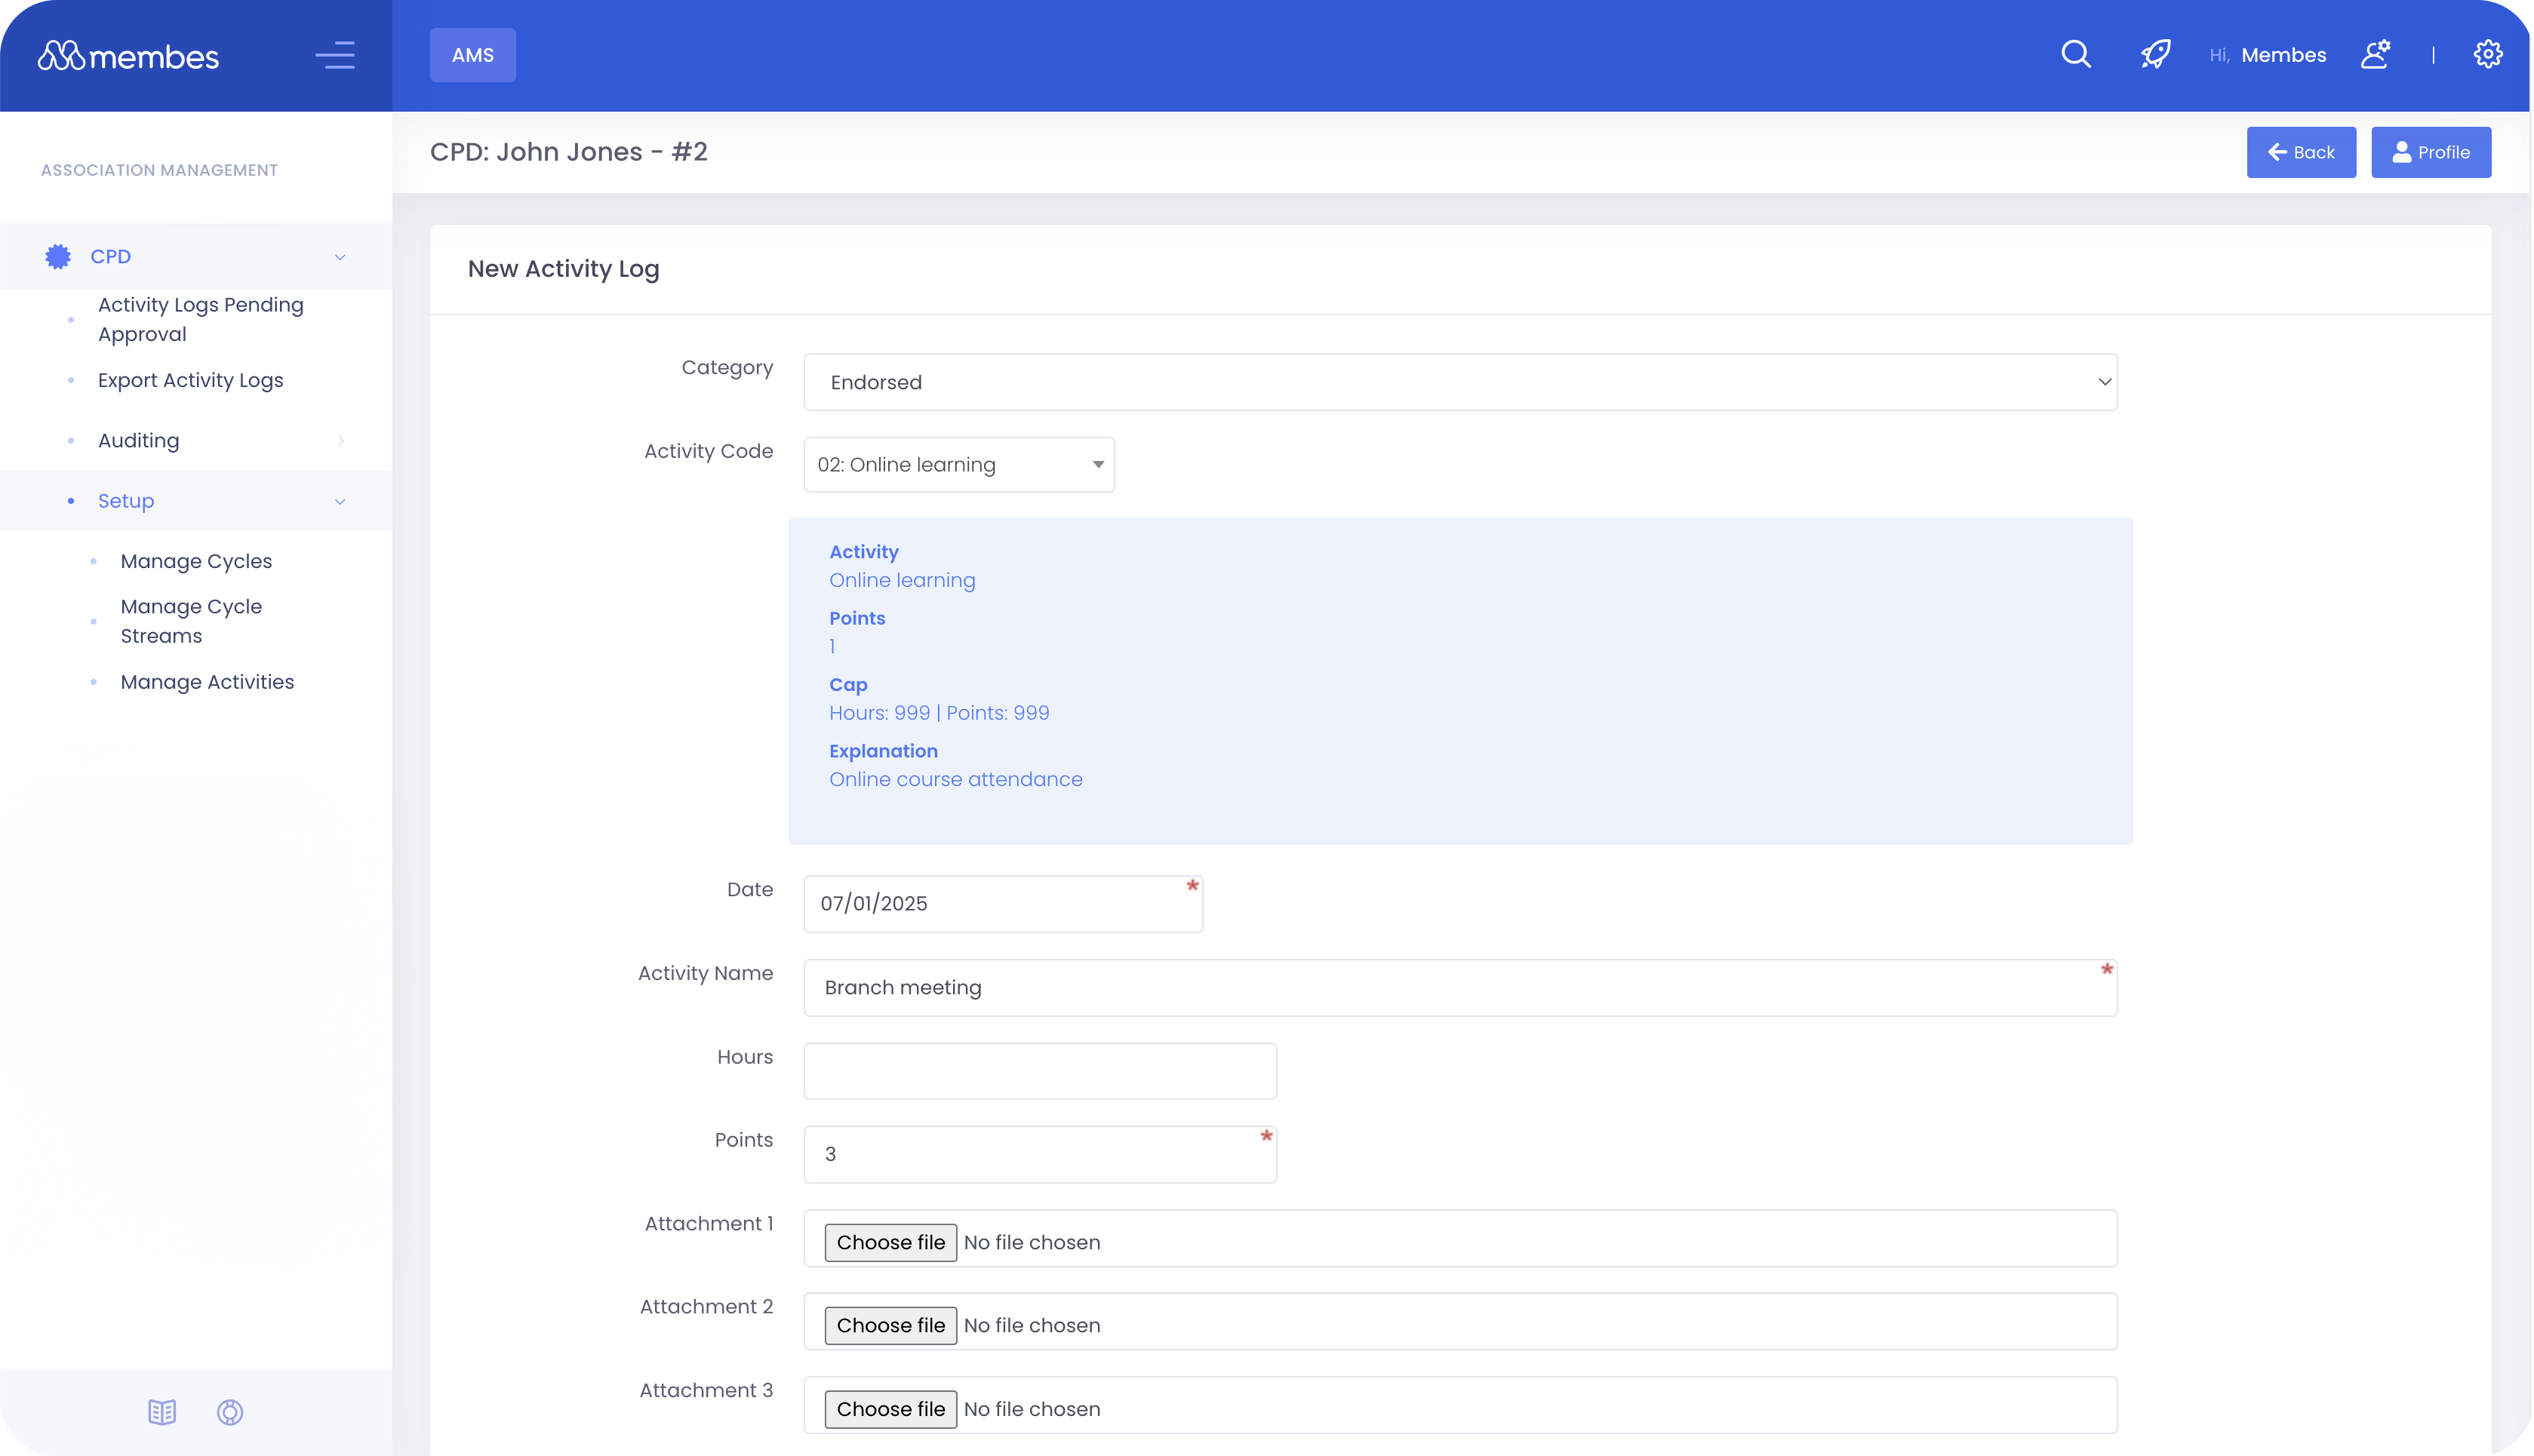This screenshot has height=1456, width=2534.
Task: Click the Date field showing 07/01/2025
Action: pyautogui.click(x=1002, y=903)
